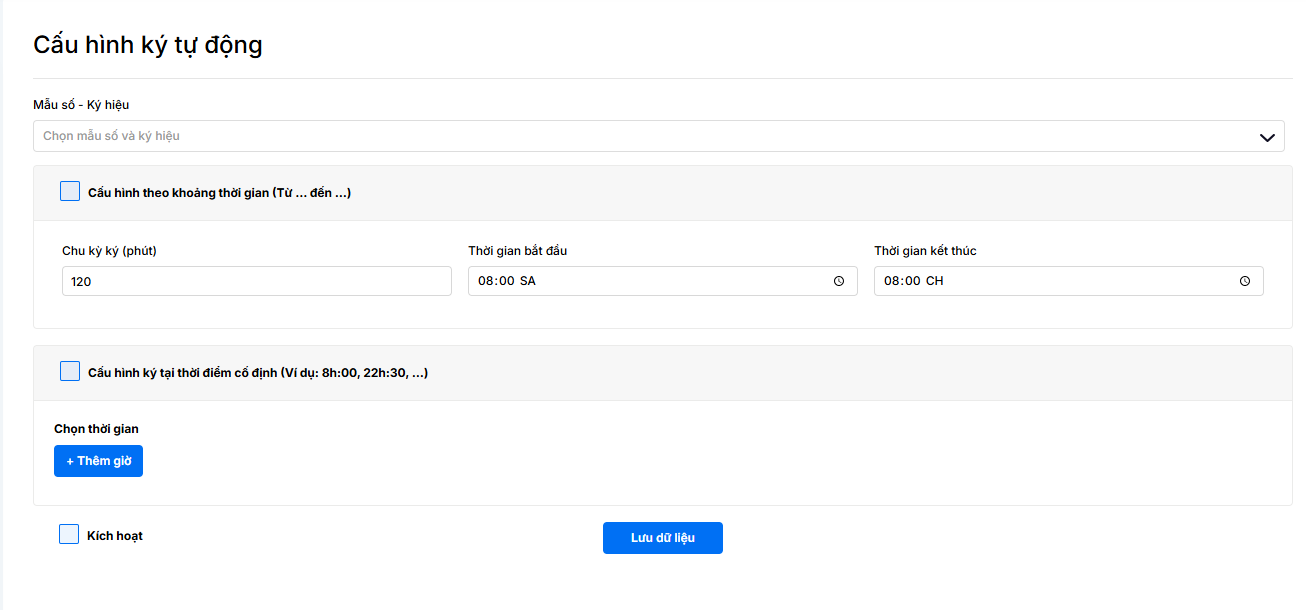Click the 'Mẫu số - Ký hiệu' field label
This screenshot has width=1306, height=610.
(81, 105)
